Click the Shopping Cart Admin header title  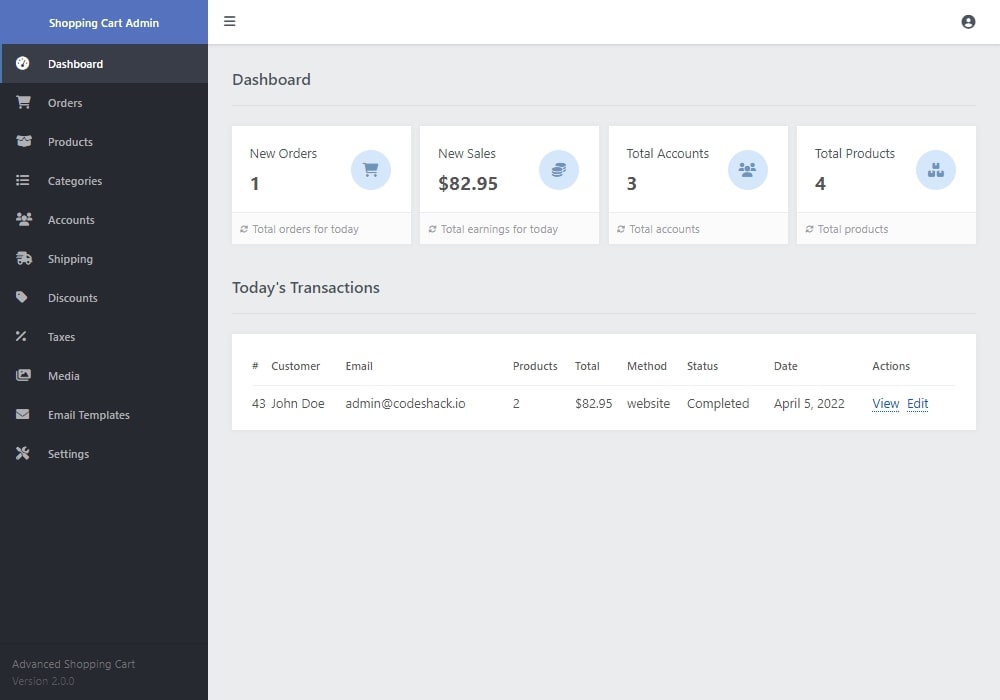pyautogui.click(x=104, y=23)
